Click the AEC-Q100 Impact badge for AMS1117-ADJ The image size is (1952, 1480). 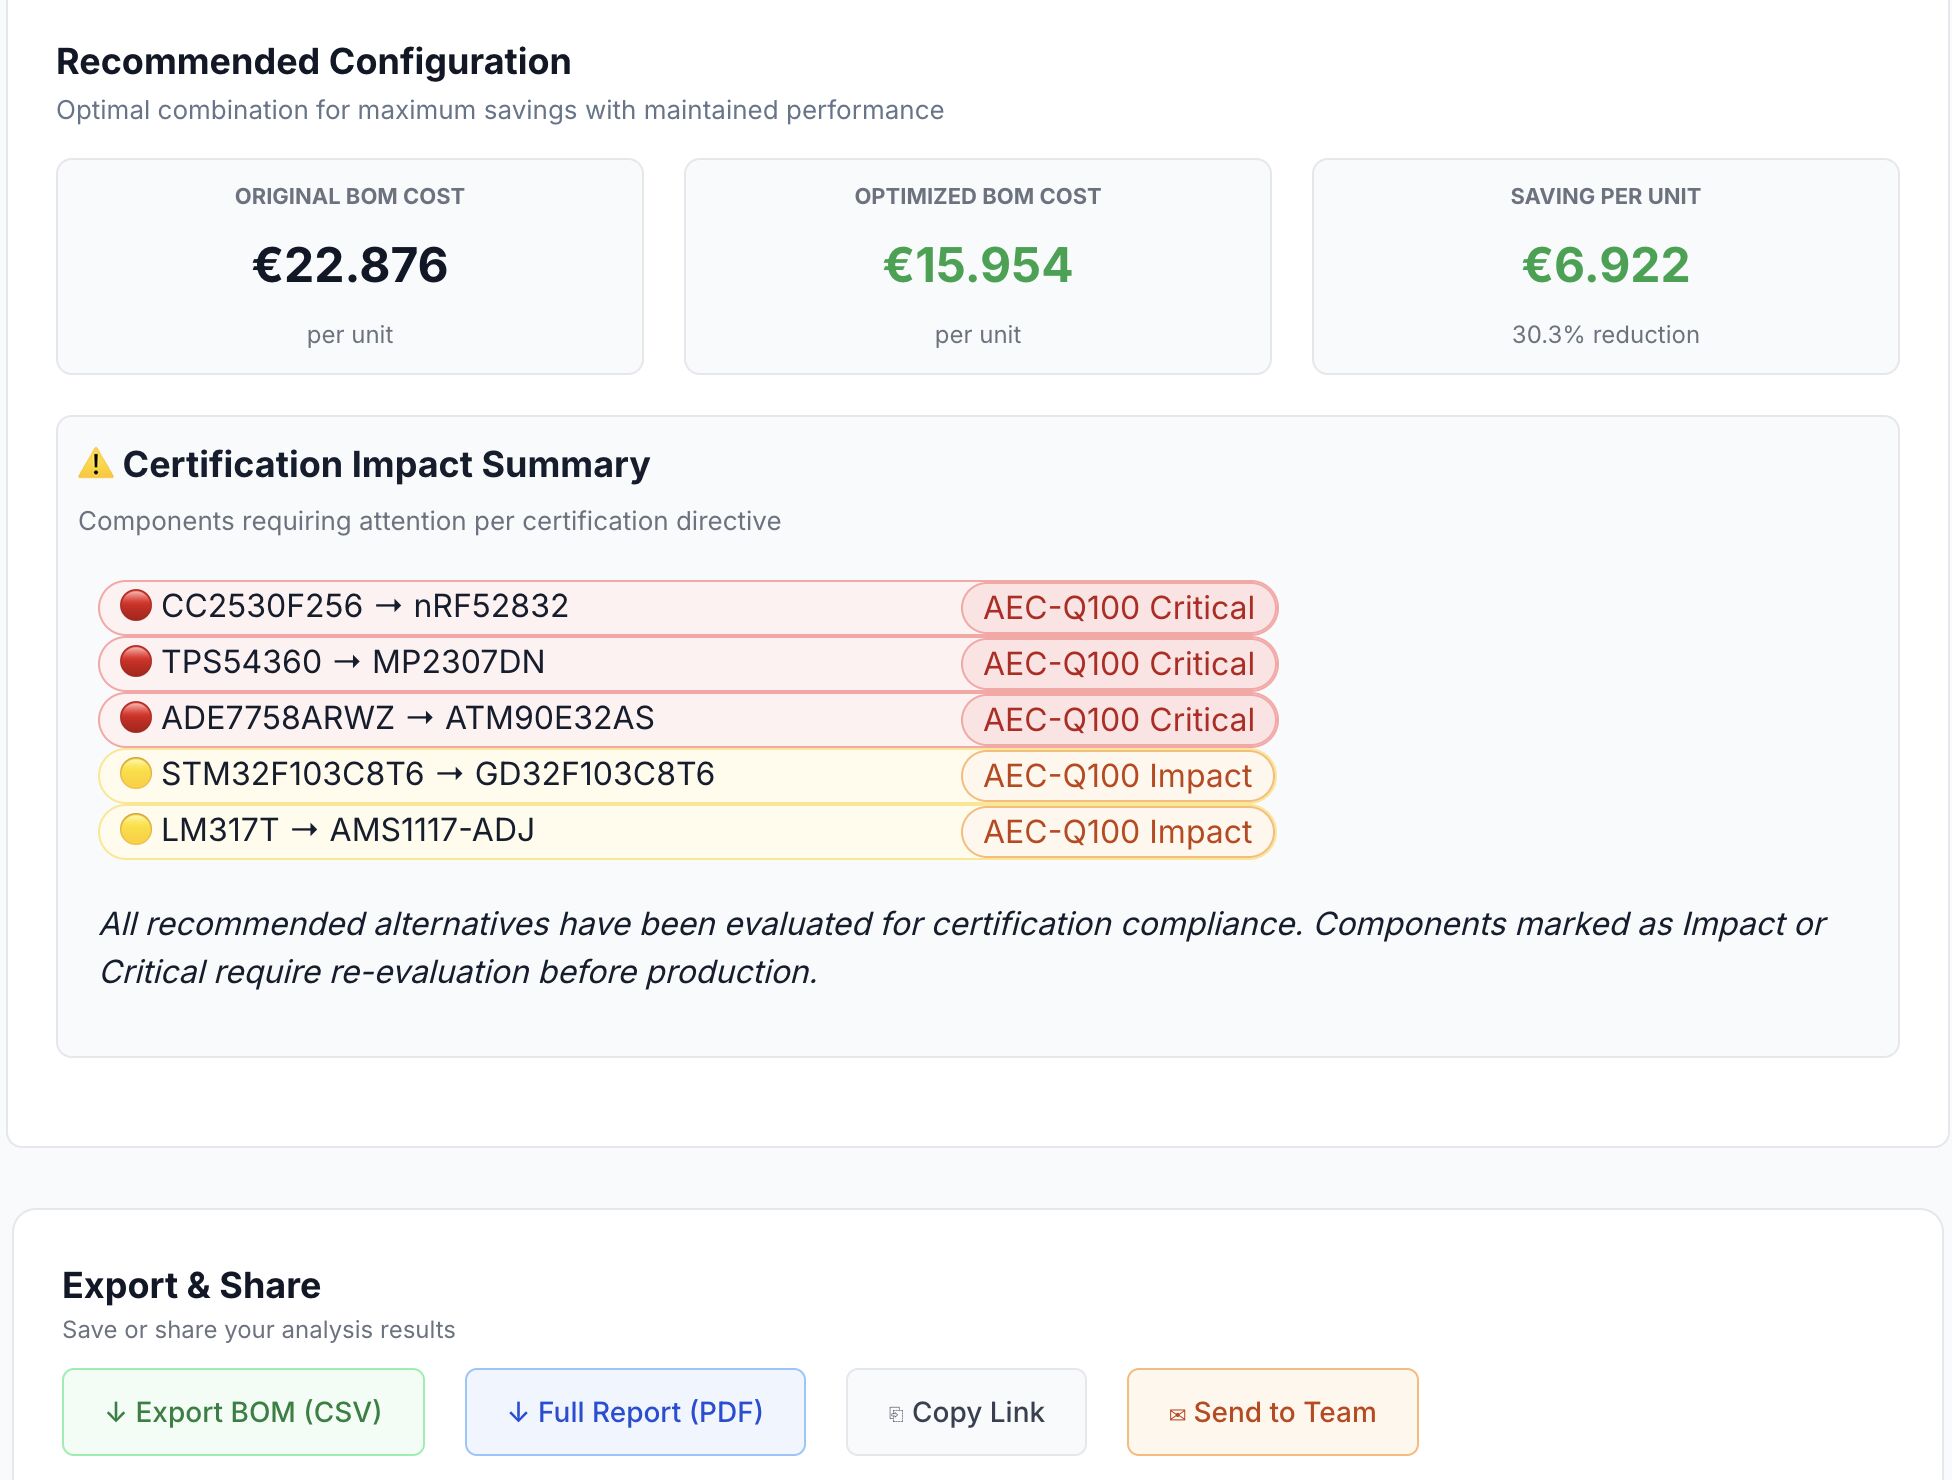(x=1118, y=832)
